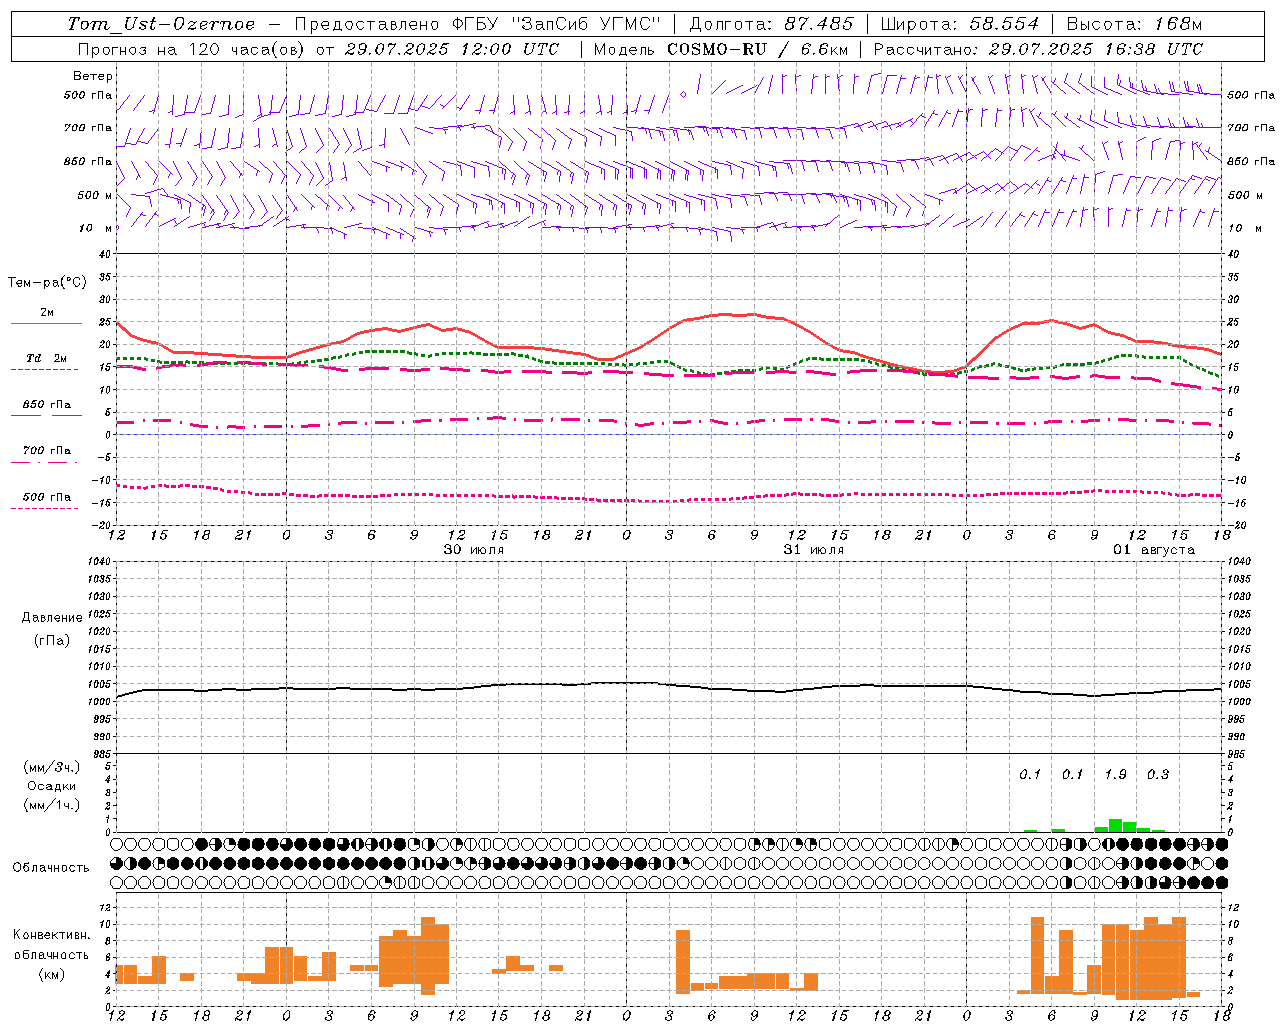This screenshot has height=1024, width=1280.
Task: Click the precipitation total "1.9"
Action: pos(1116,775)
